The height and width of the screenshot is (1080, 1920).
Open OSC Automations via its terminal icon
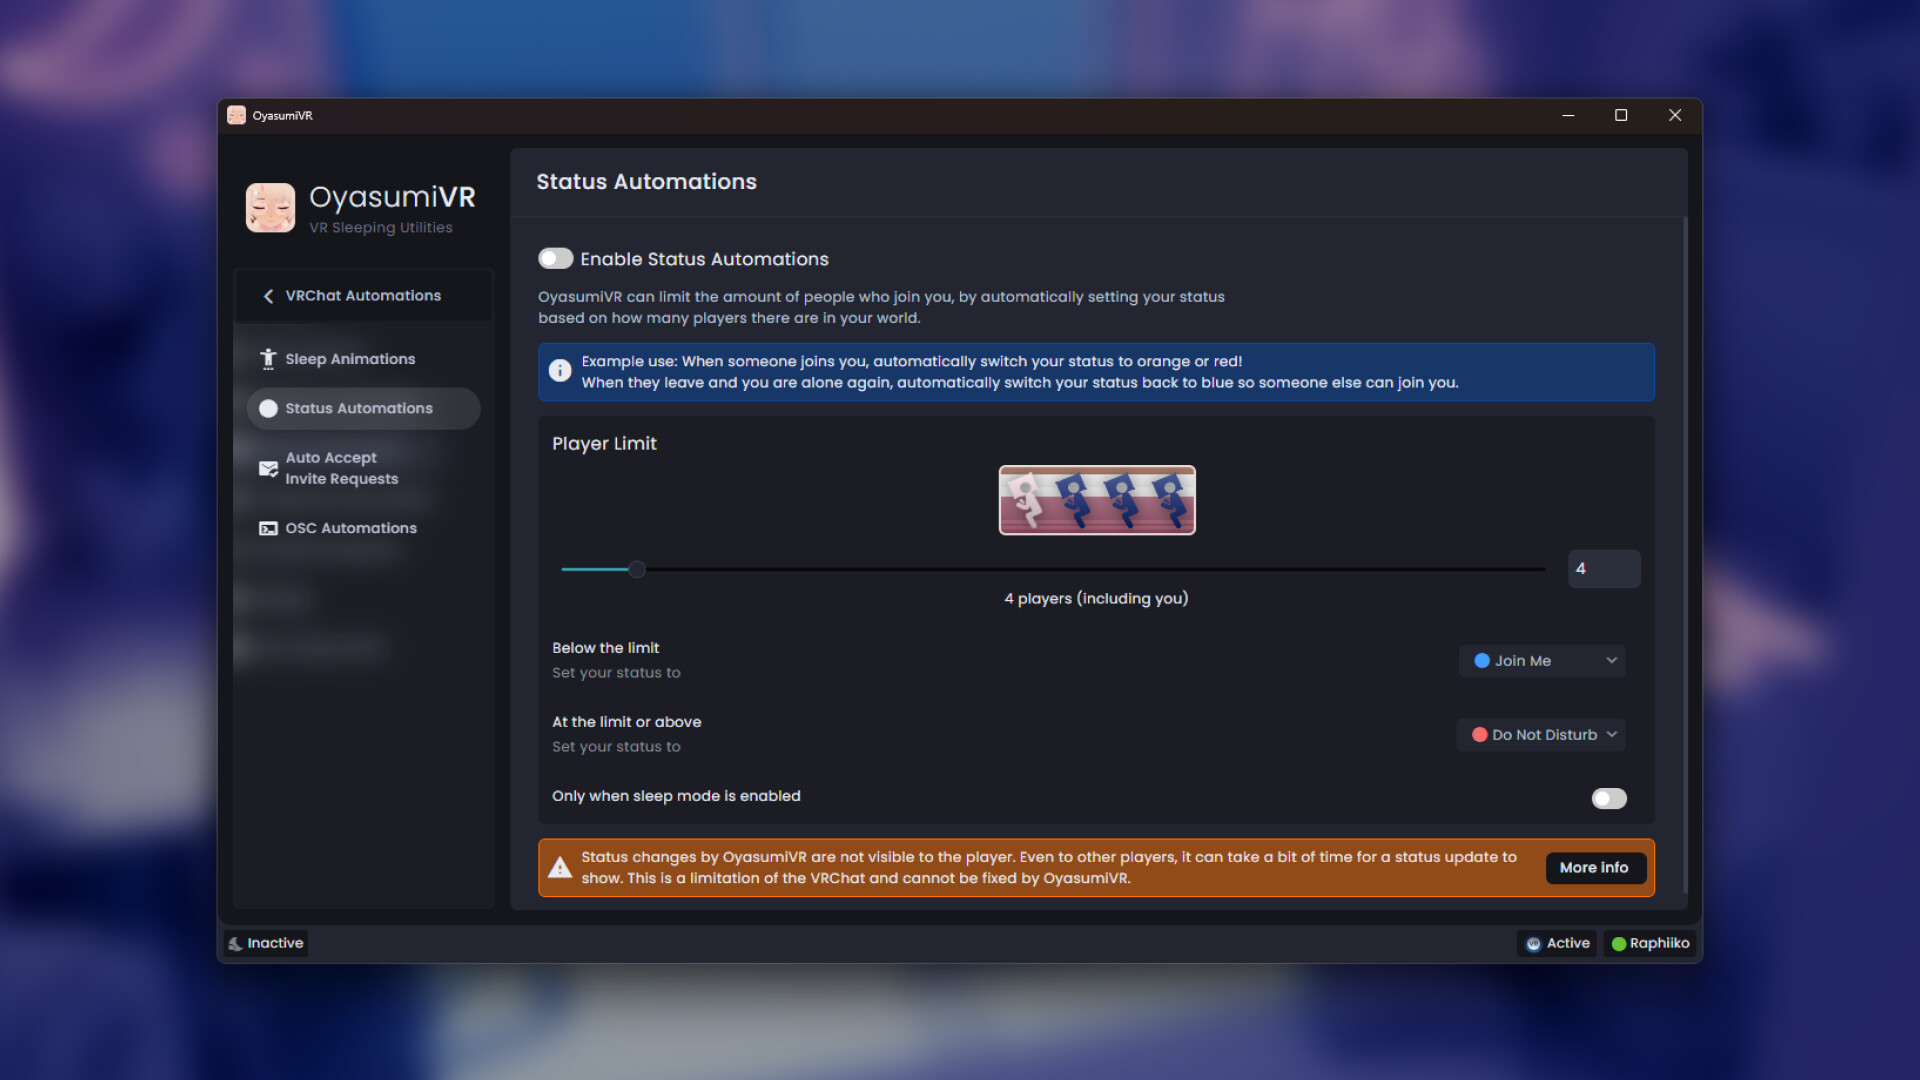point(267,528)
